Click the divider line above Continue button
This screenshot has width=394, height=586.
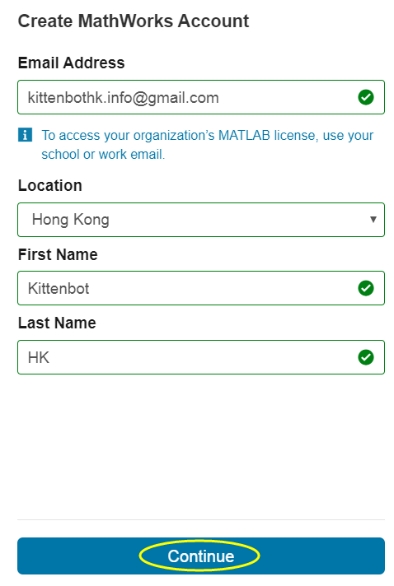tap(201, 519)
